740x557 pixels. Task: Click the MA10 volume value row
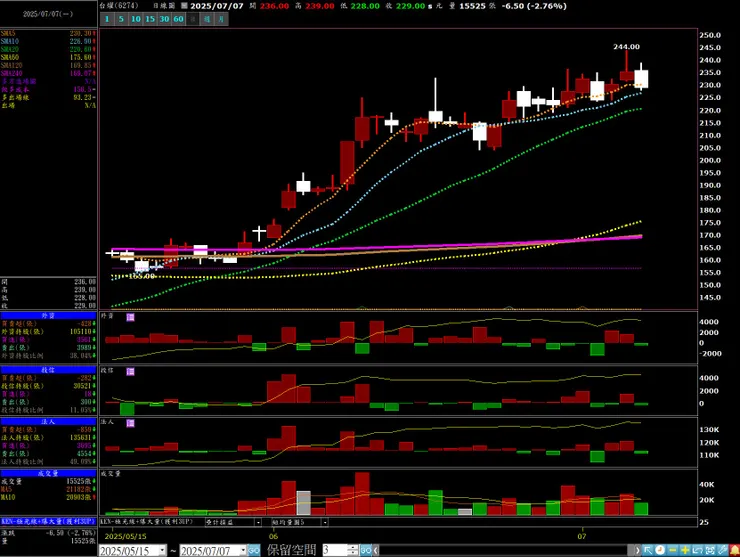pyautogui.click(x=48, y=498)
